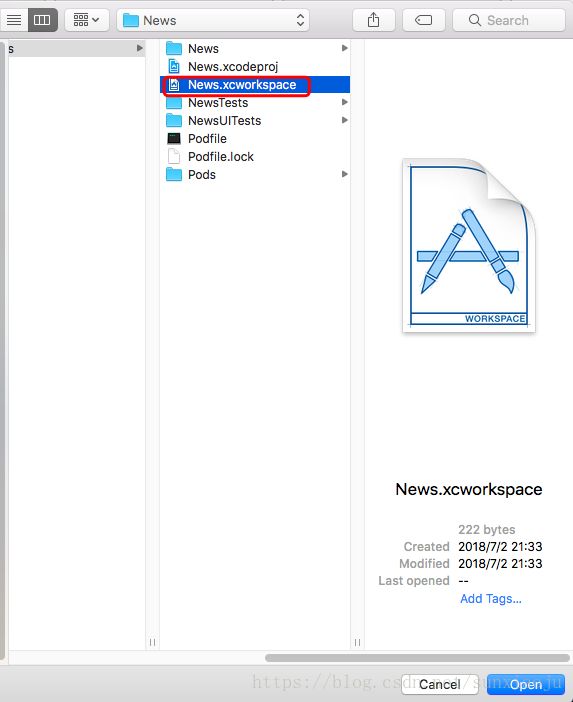Switch to column view mode

click(43, 20)
